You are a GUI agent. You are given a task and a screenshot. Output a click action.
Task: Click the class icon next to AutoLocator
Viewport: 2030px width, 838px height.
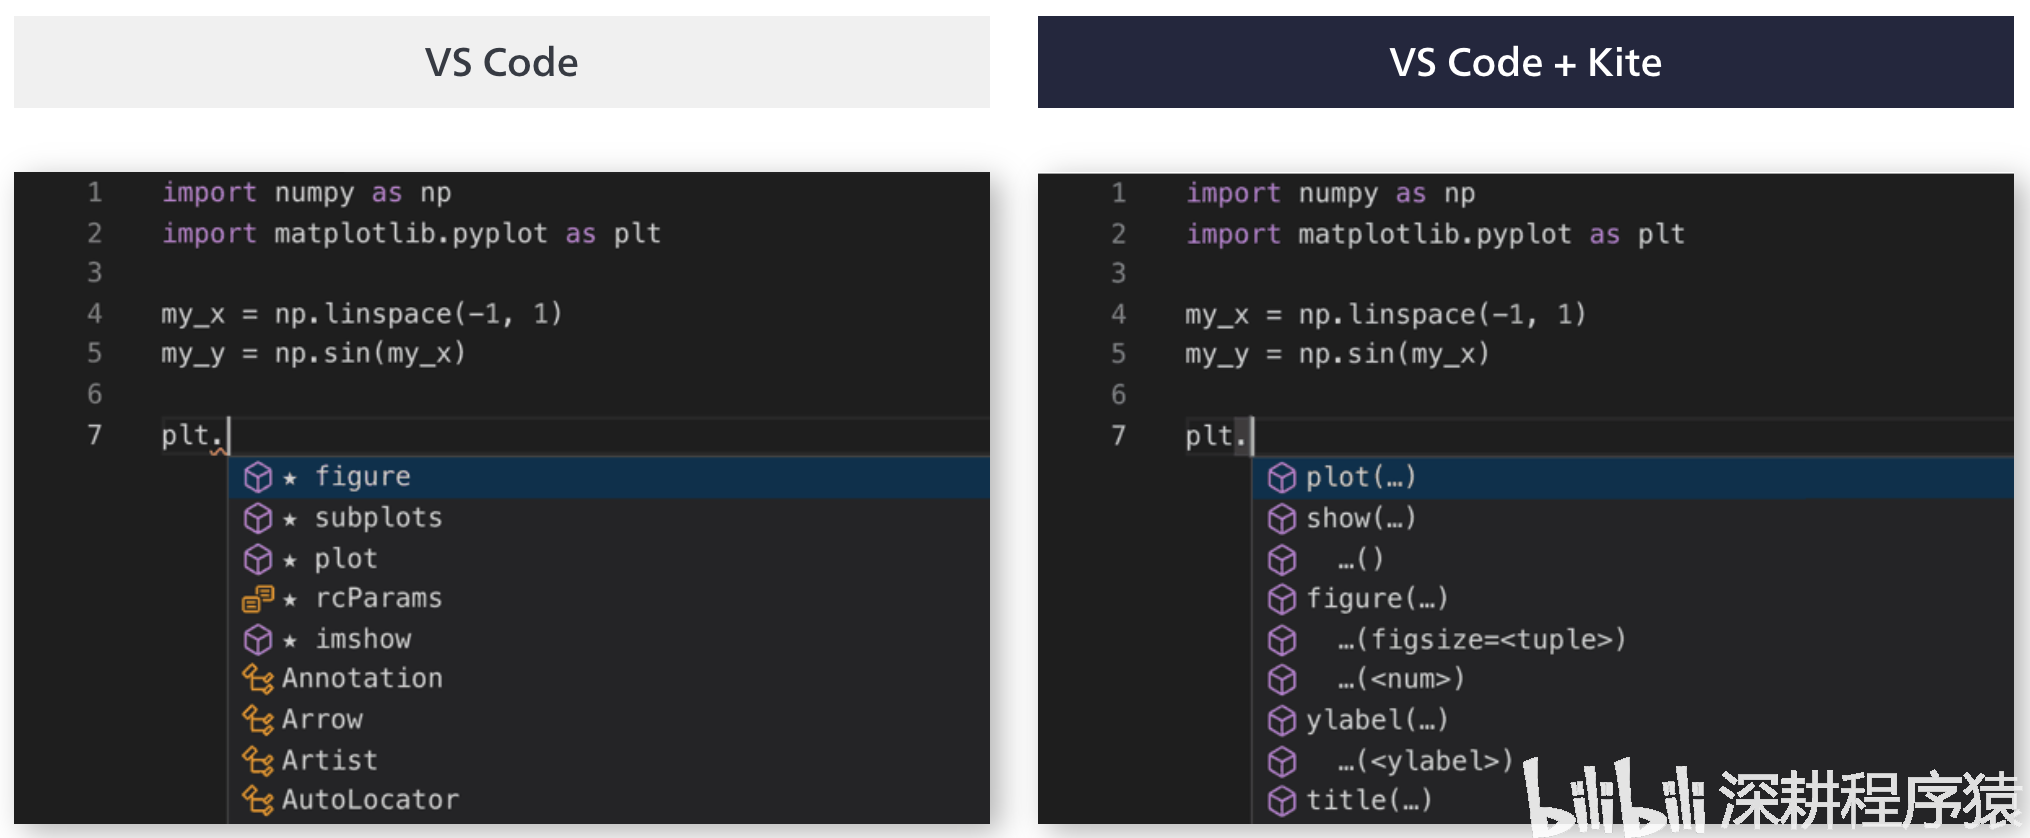[x=258, y=800]
